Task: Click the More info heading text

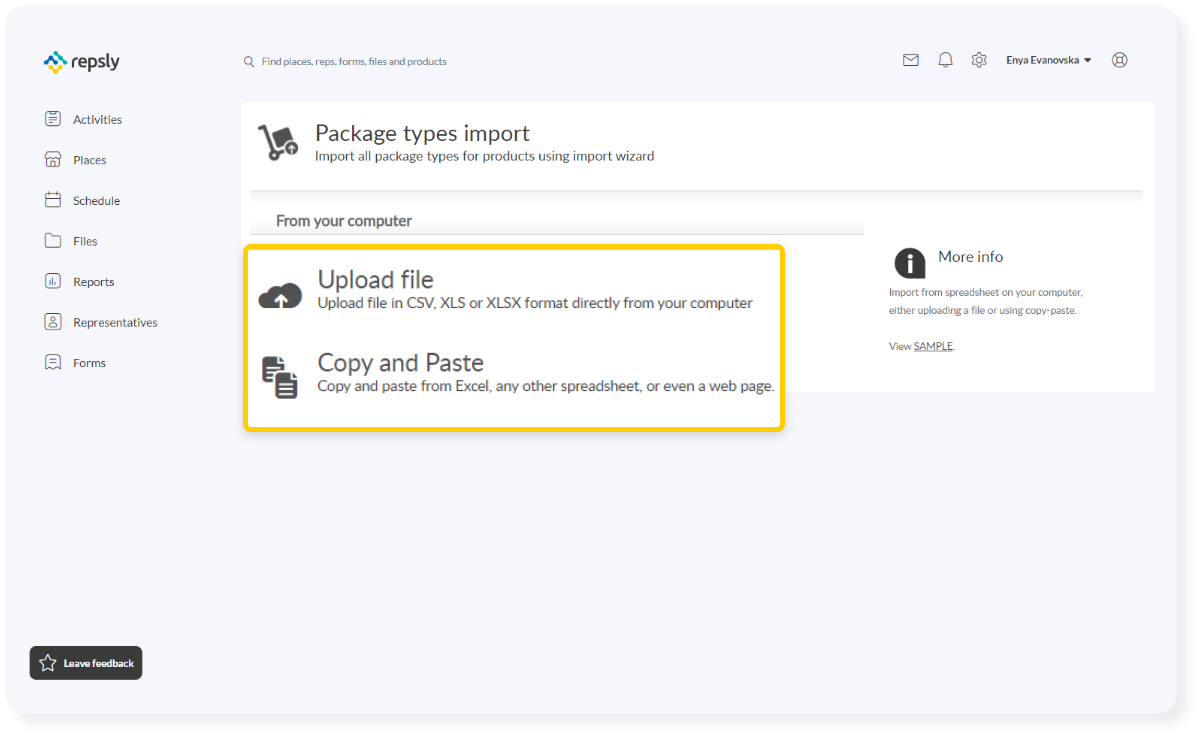Action: (x=970, y=257)
